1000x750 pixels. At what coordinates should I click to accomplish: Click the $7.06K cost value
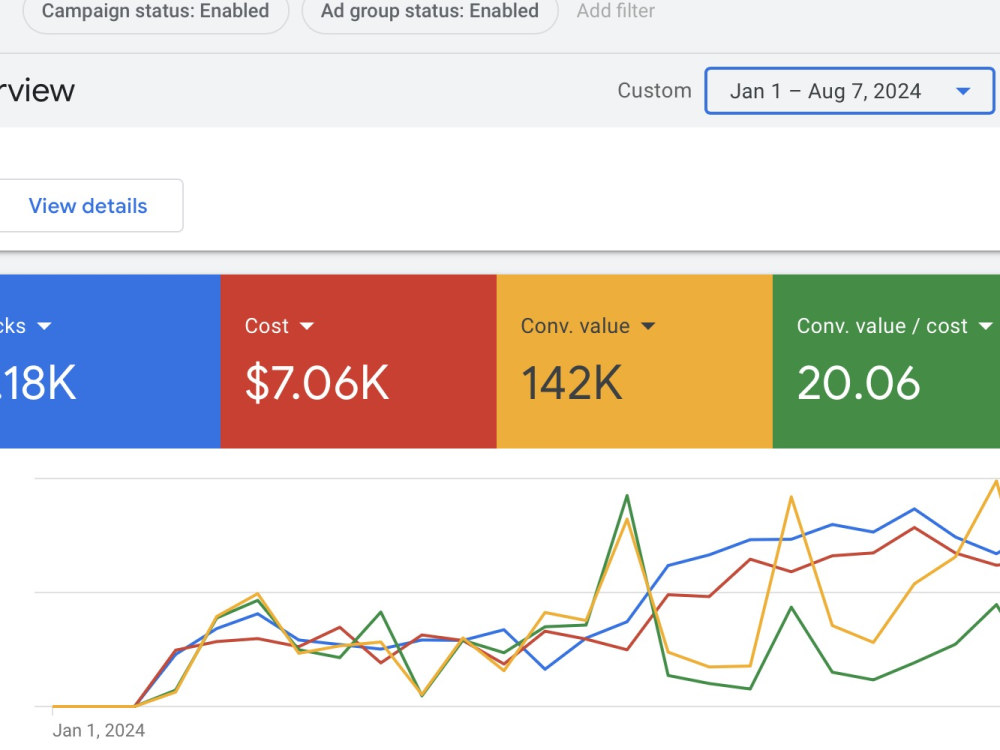point(317,383)
